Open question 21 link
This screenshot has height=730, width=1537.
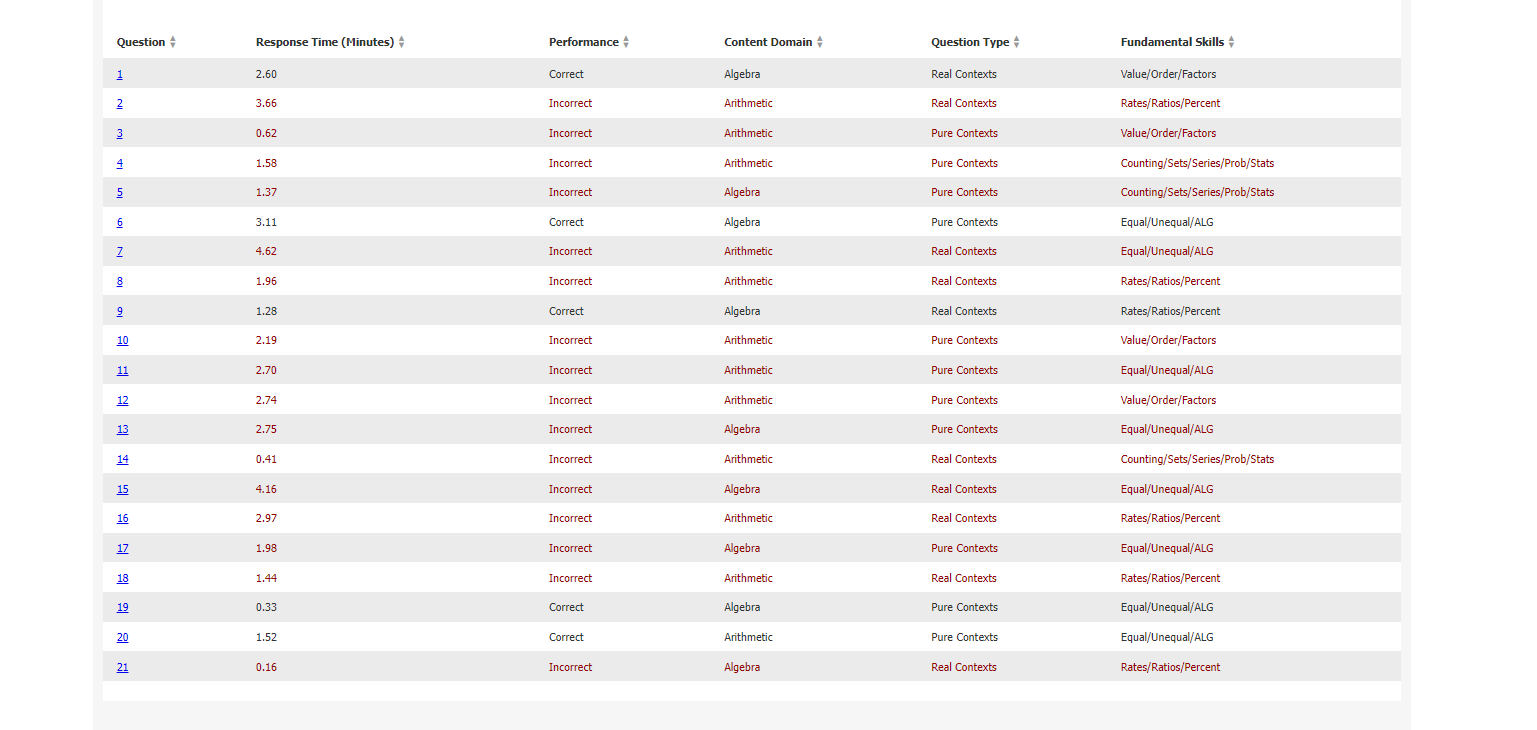tap(122, 667)
